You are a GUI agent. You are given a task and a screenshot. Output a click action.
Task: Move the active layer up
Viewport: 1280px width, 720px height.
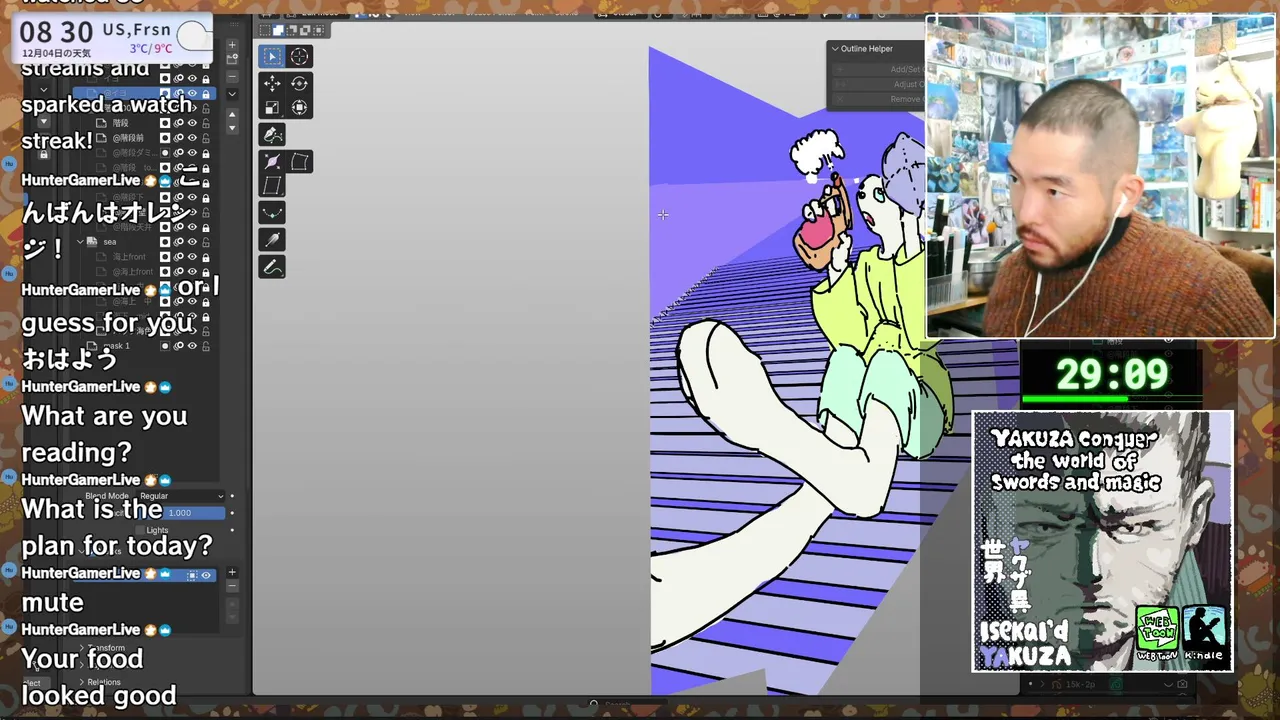tap(232, 113)
